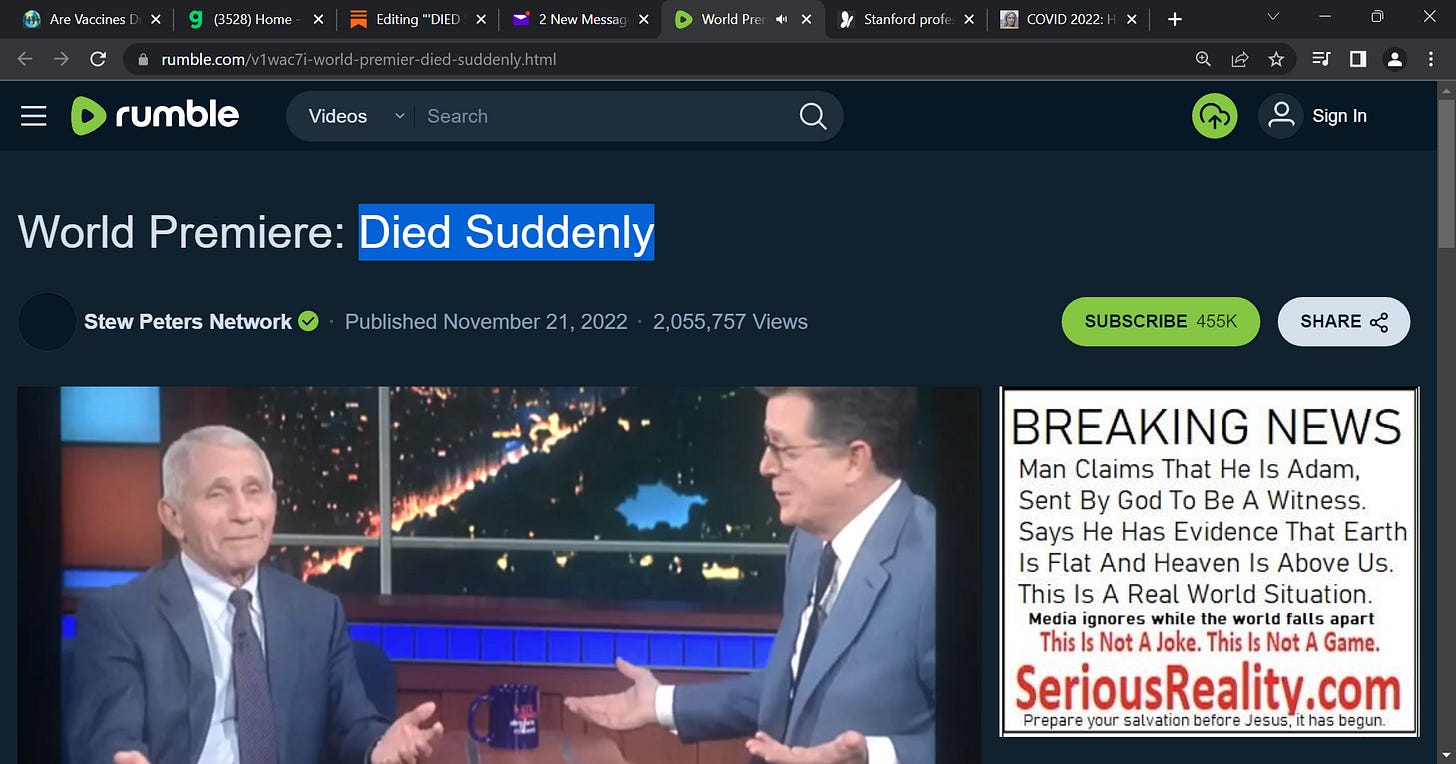1456x764 pixels.
Task: Reload the current page
Action: pyautogui.click(x=98, y=59)
